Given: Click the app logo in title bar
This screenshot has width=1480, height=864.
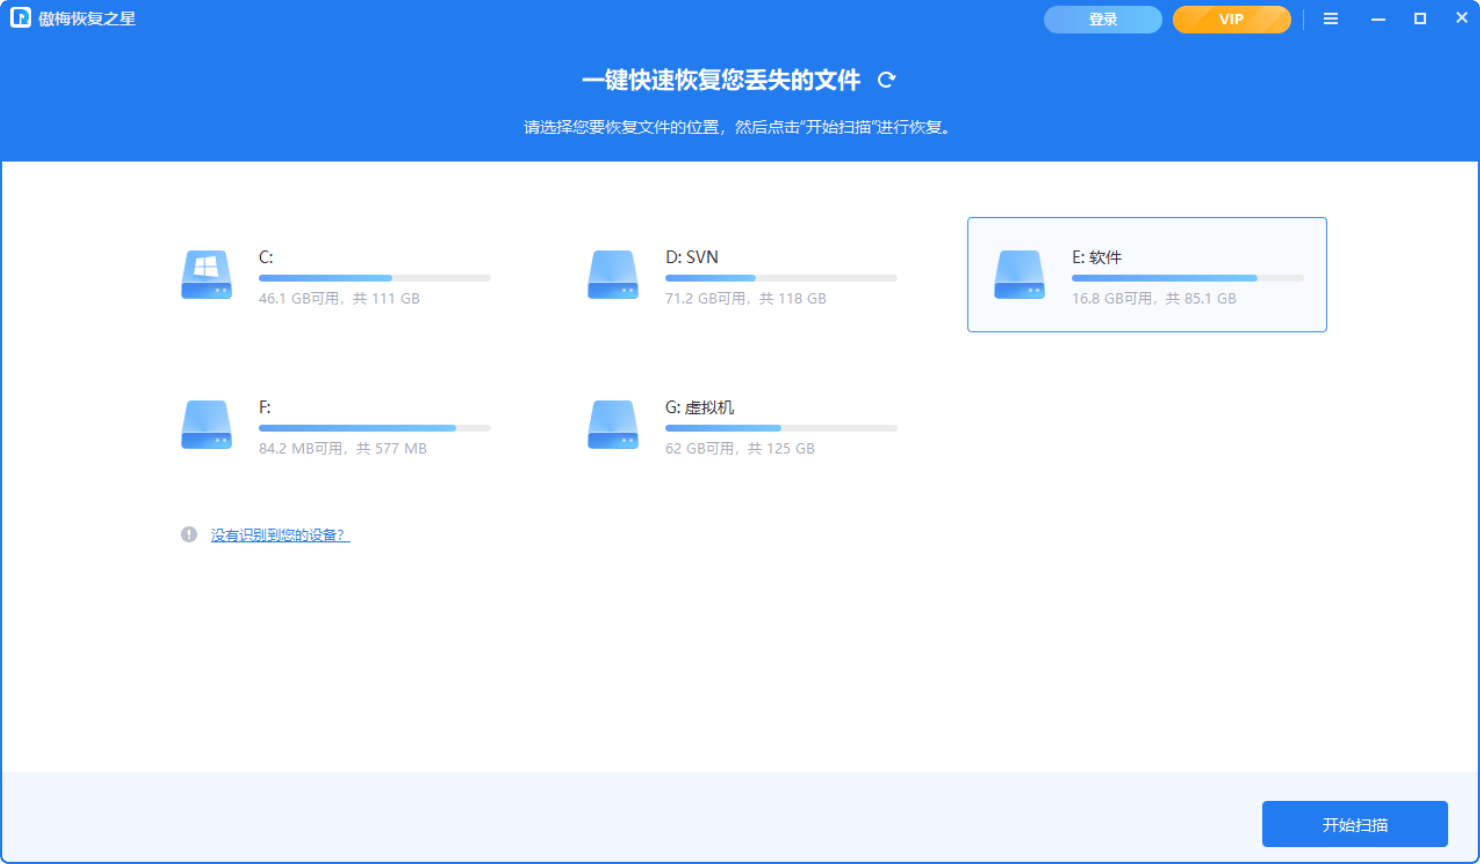Looking at the screenshot, I should 20,18.
